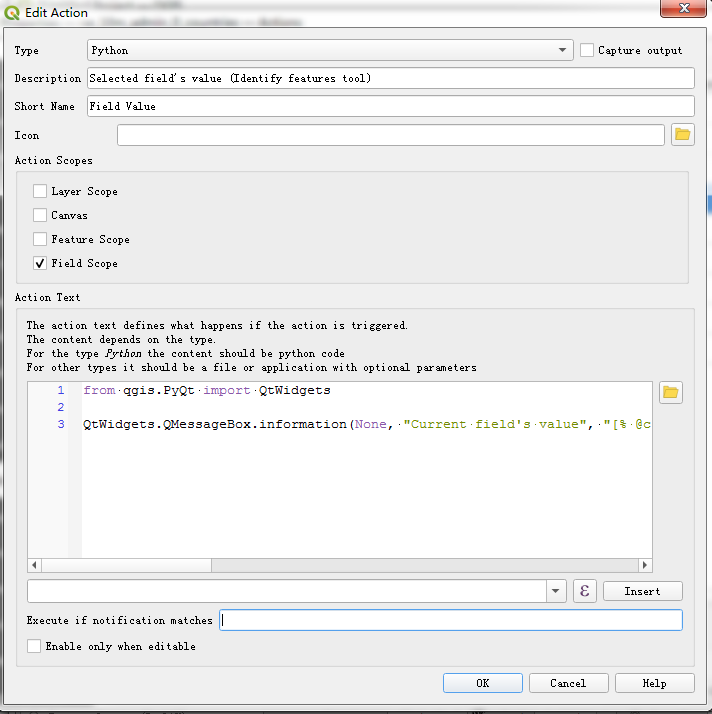
Task: Click line number 2 in editor margin
Action: click(61, 407)
